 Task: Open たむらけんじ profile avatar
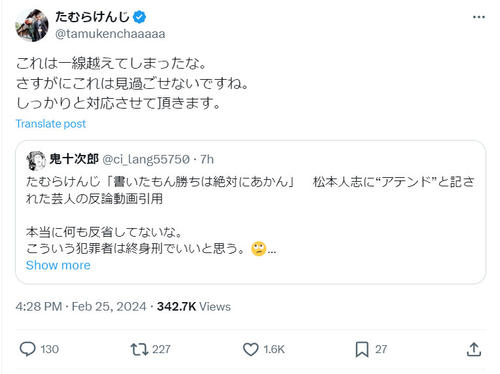[x=32, y=25]
